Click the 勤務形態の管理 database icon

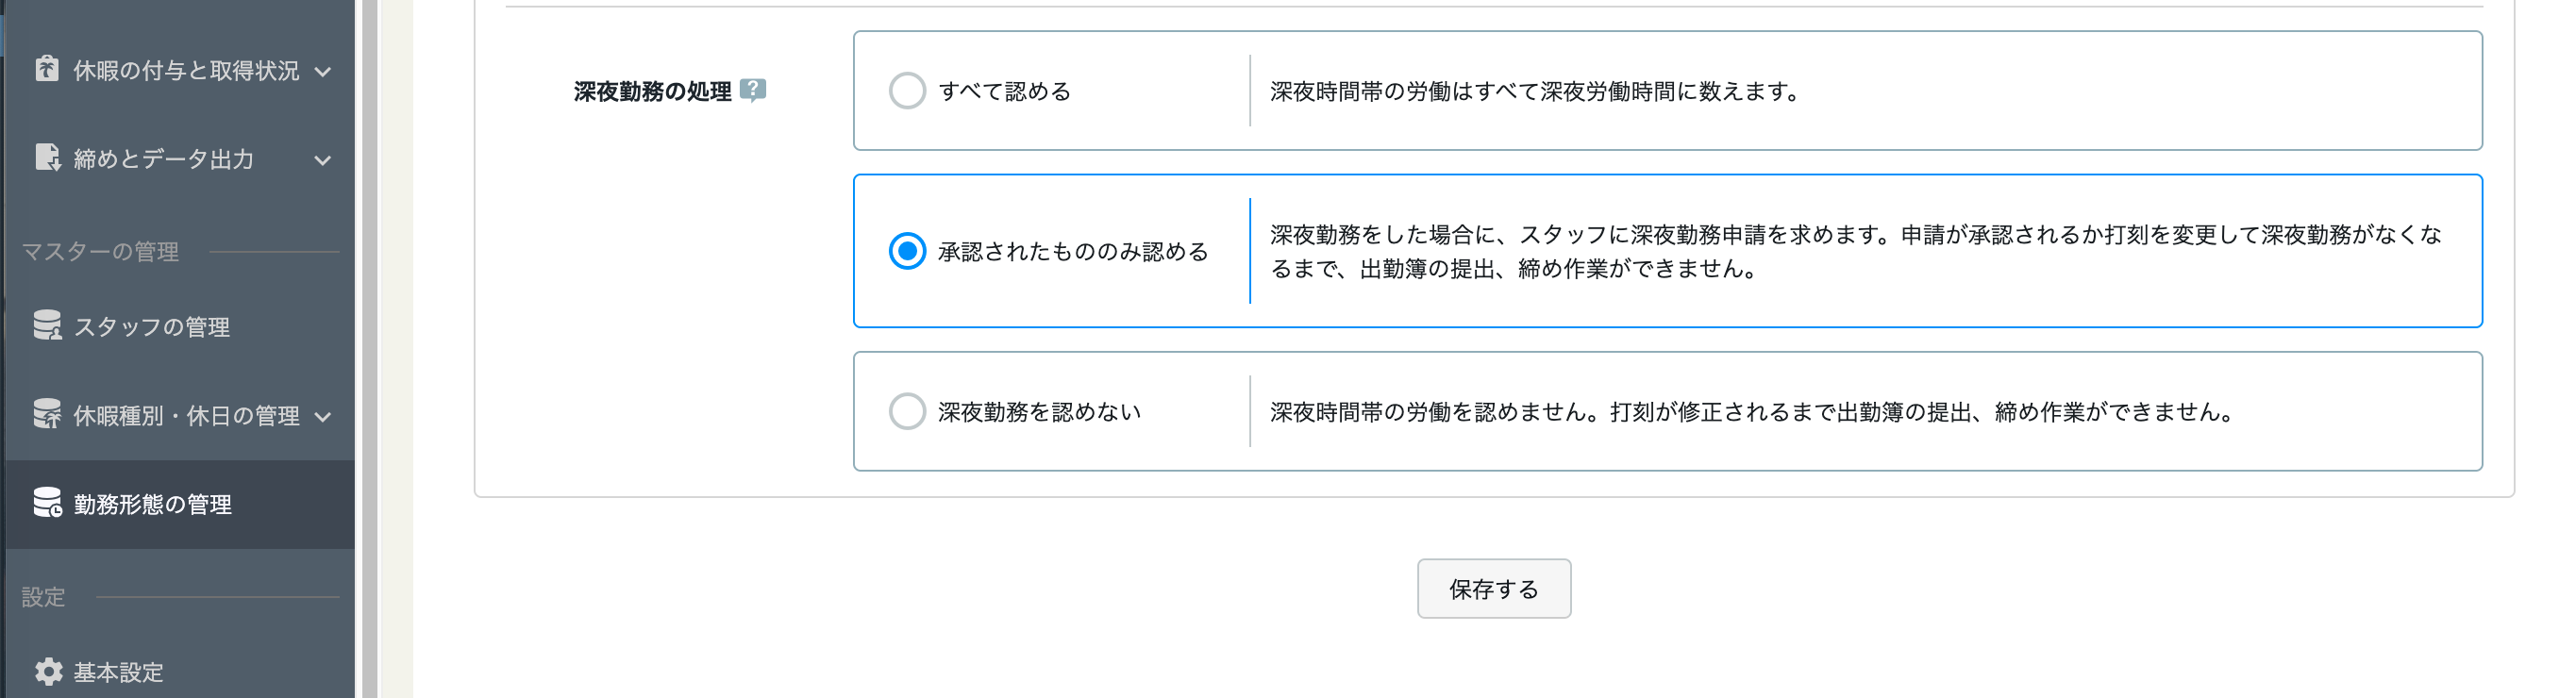(47, 503)
